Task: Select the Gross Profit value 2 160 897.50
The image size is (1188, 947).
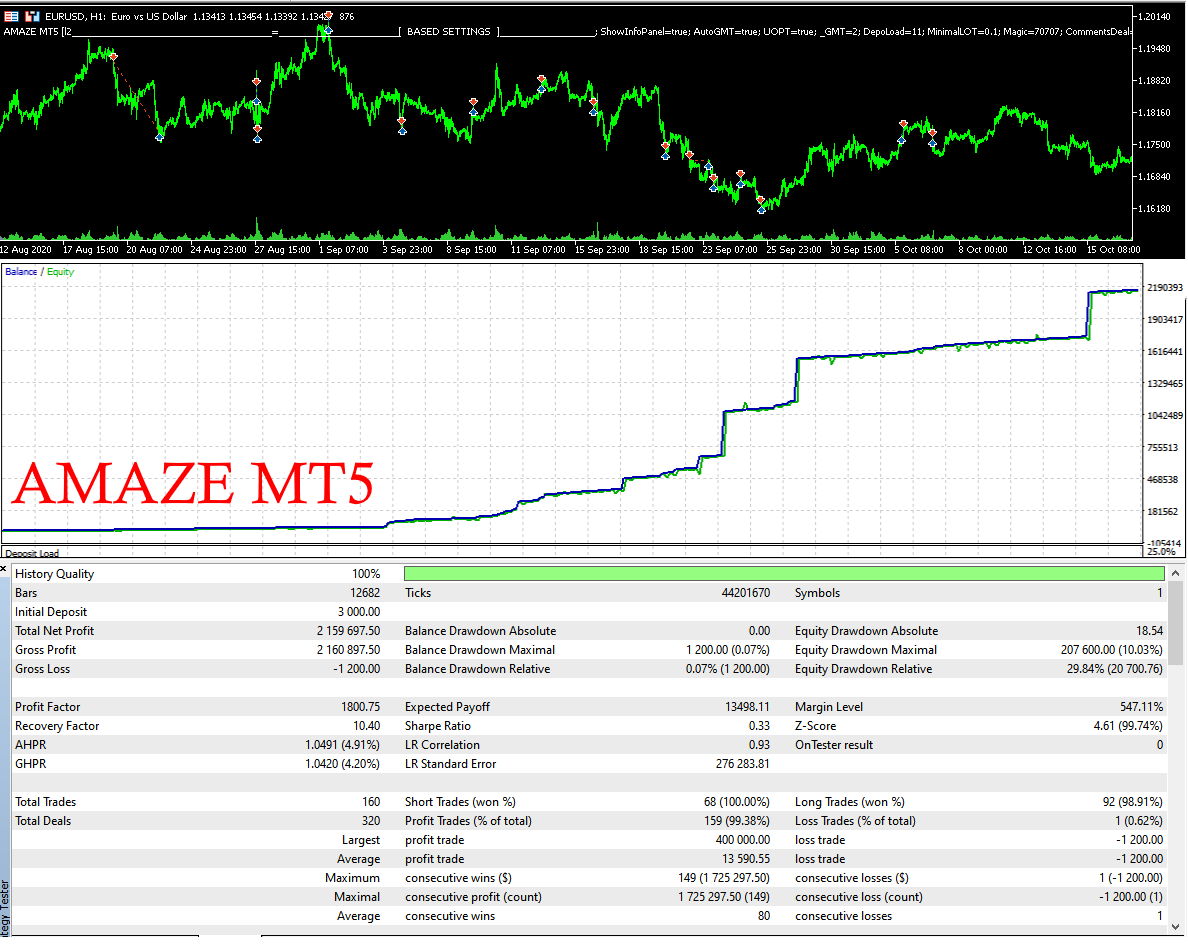Action: tap(349, 650)
